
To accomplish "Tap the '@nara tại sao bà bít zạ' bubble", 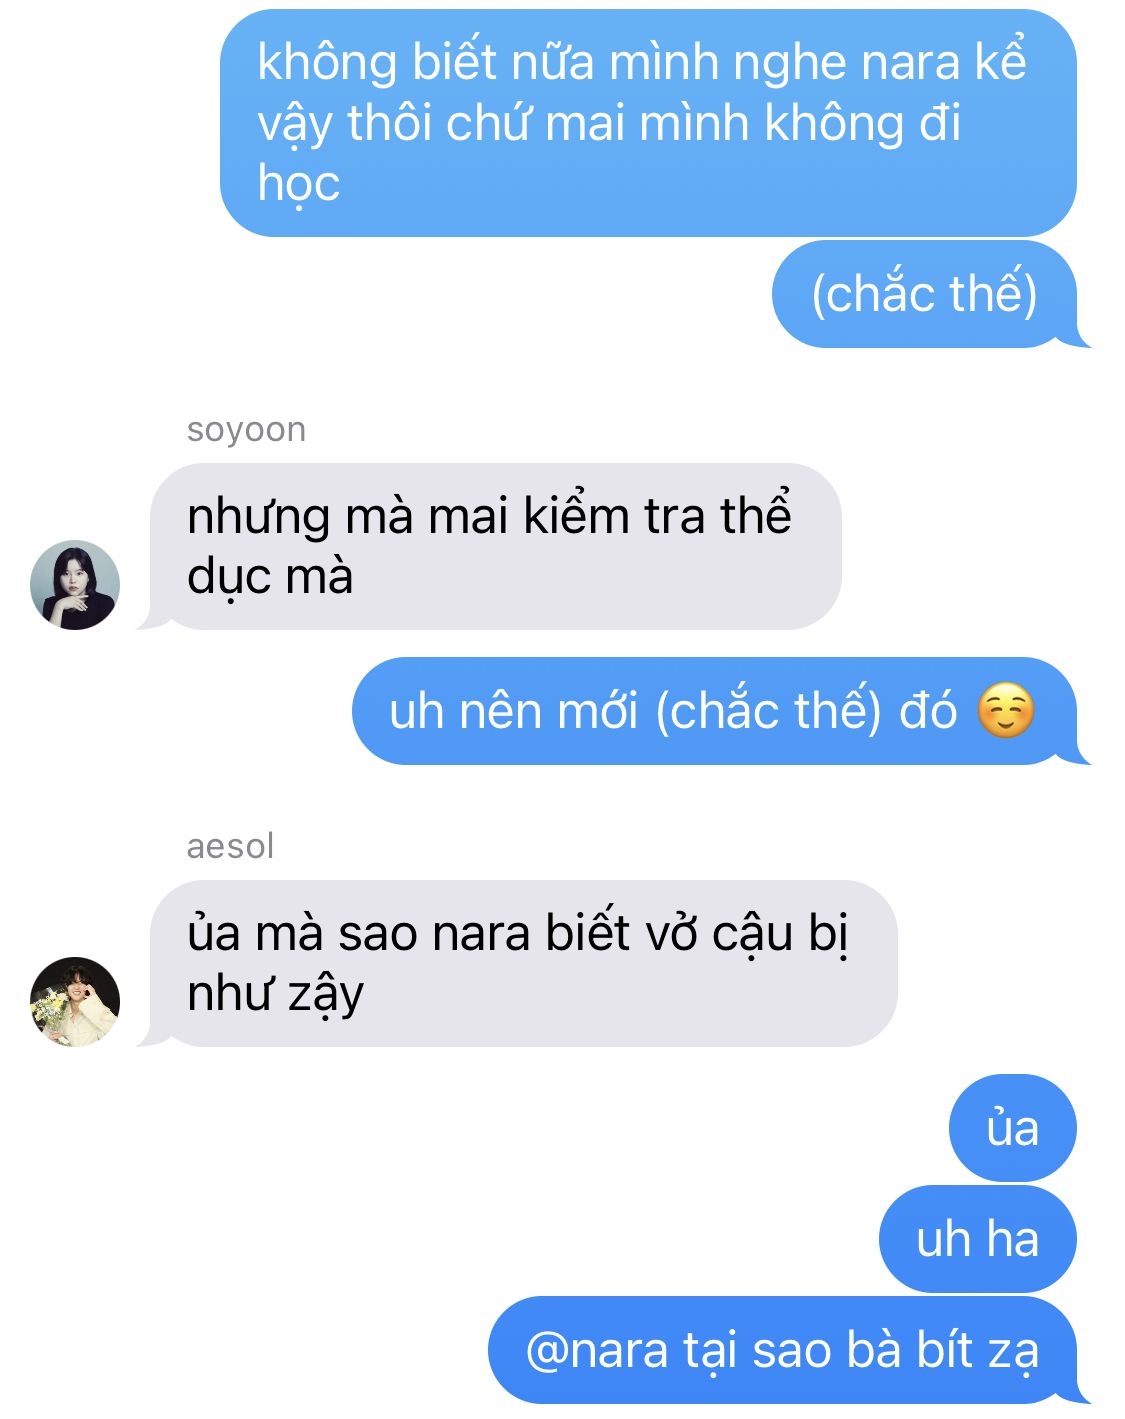I will [783, 1350].
